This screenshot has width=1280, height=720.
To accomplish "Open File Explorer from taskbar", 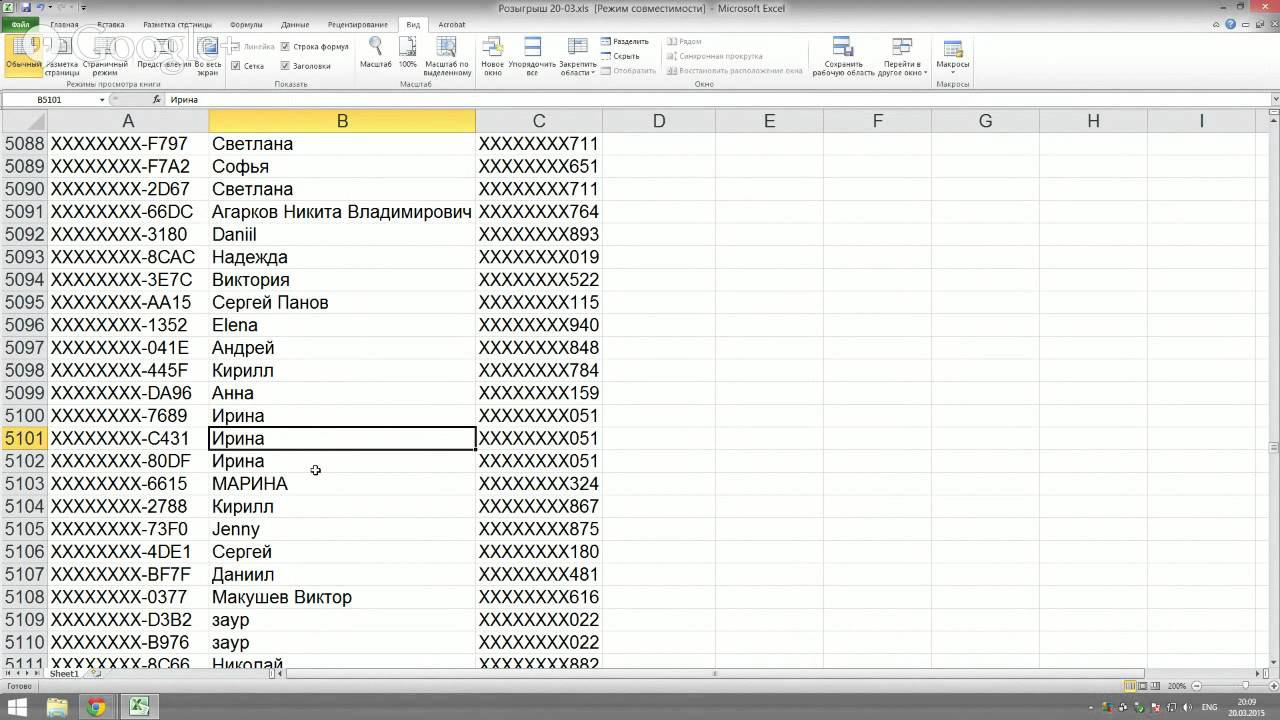I will [57, 707].
